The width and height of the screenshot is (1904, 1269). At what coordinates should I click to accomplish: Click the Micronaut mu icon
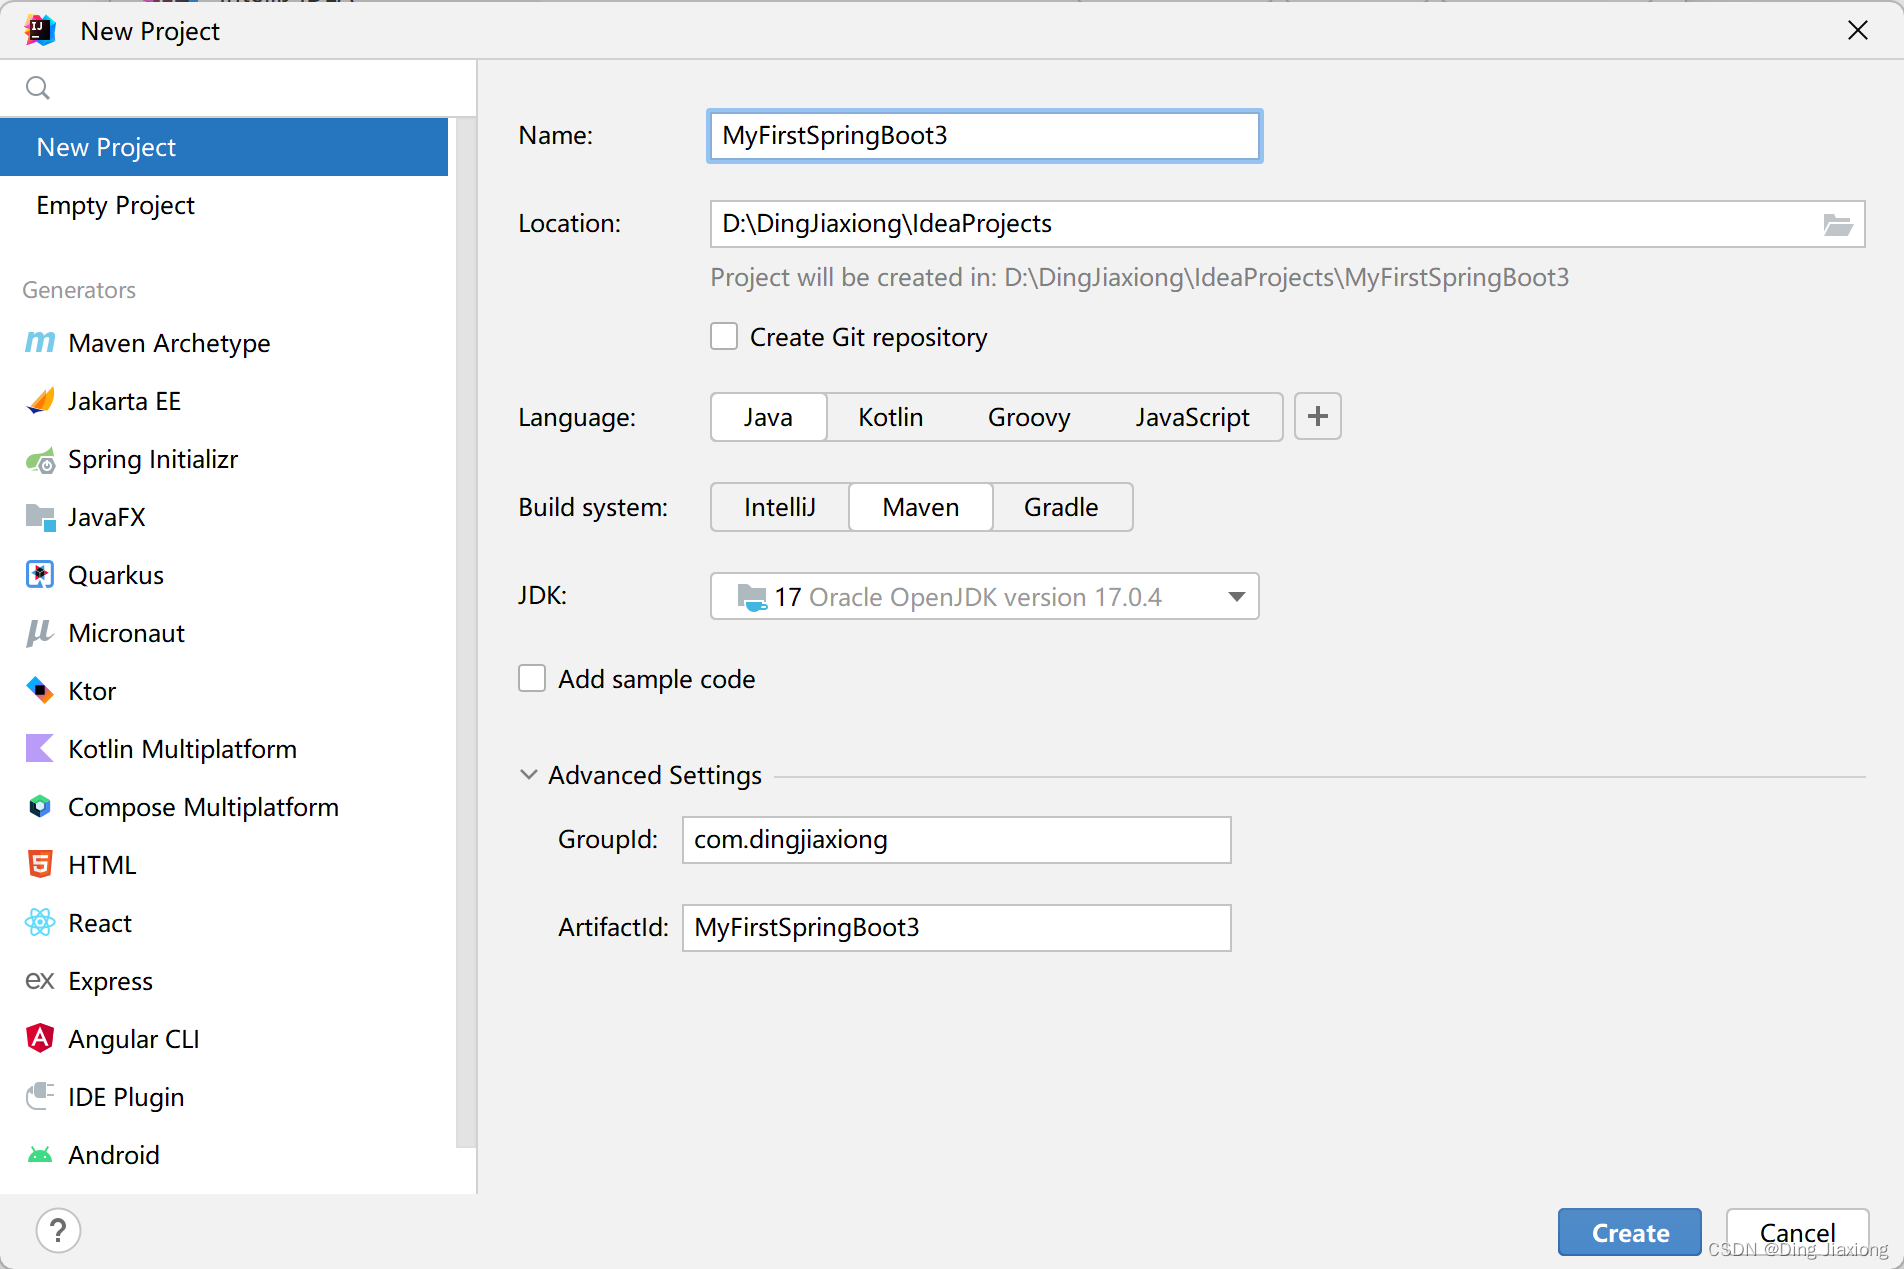pos(40,633)
